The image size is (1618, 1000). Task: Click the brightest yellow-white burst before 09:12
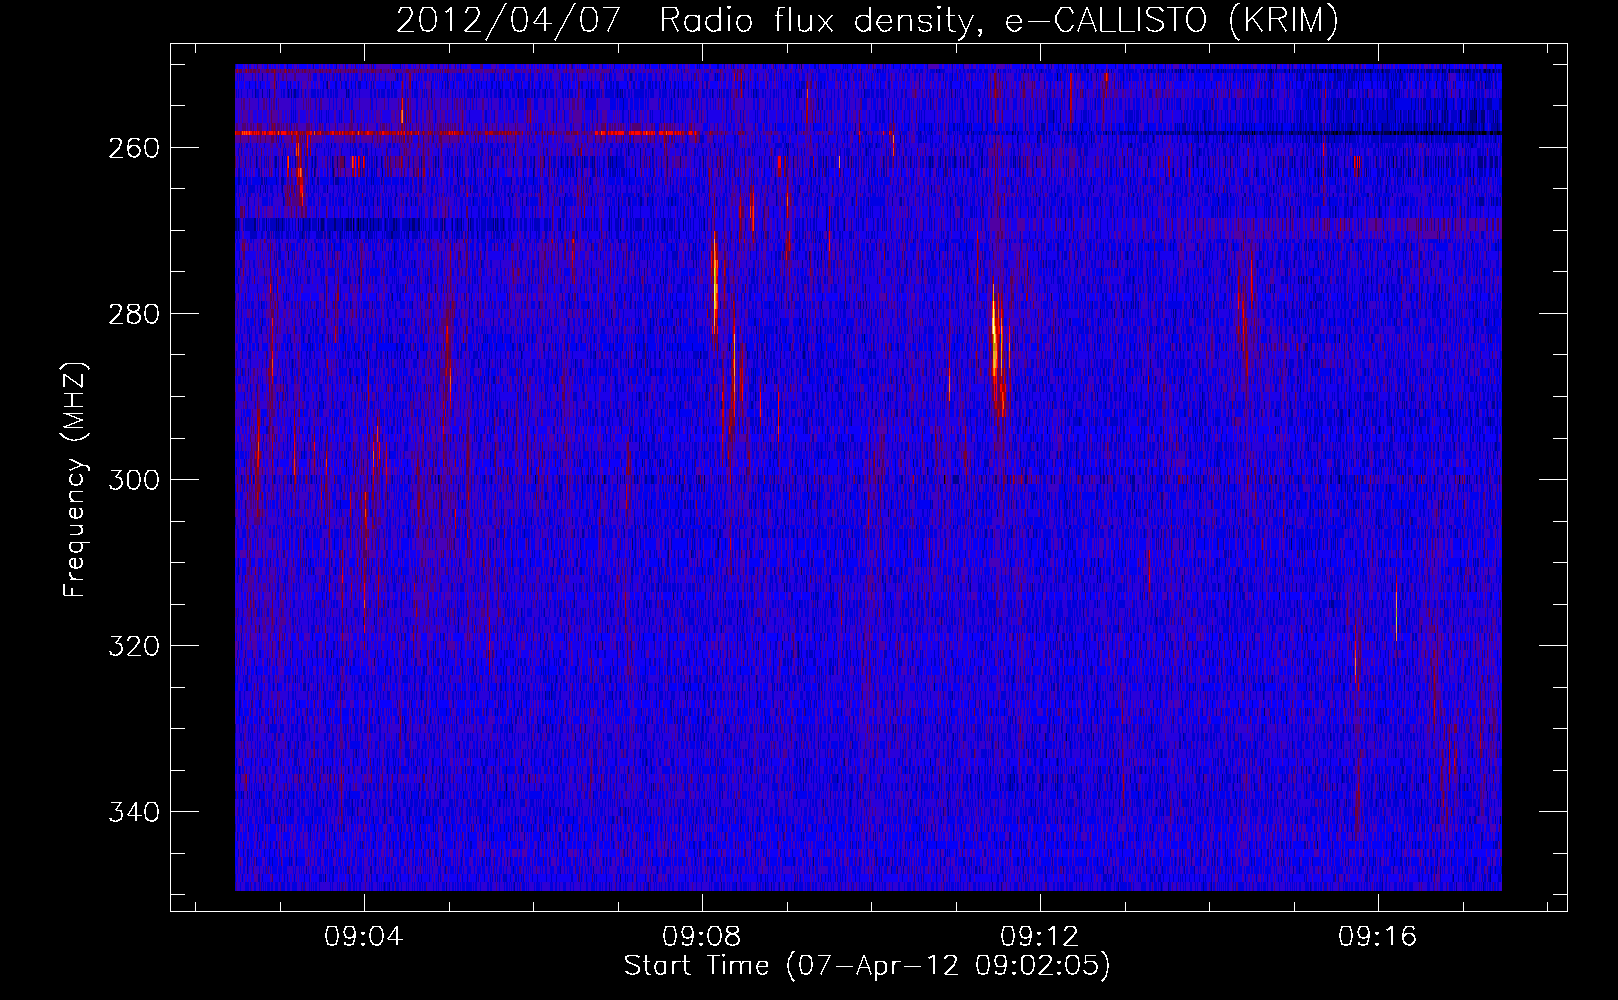coord(996,340)
